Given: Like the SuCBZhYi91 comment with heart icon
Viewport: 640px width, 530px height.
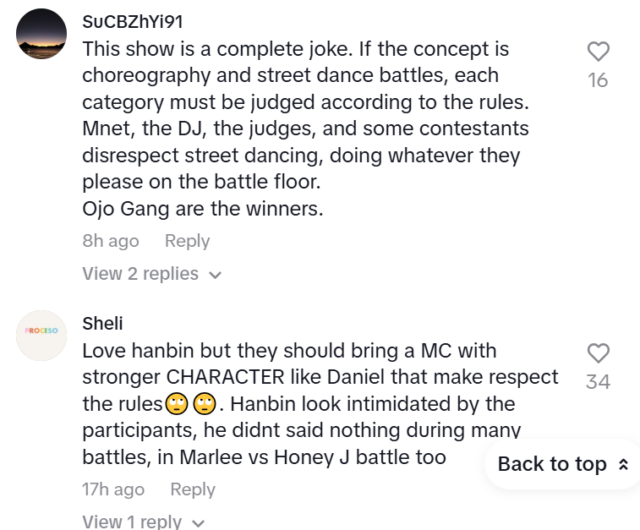Looking at the screenshot, I should (598, 52).
